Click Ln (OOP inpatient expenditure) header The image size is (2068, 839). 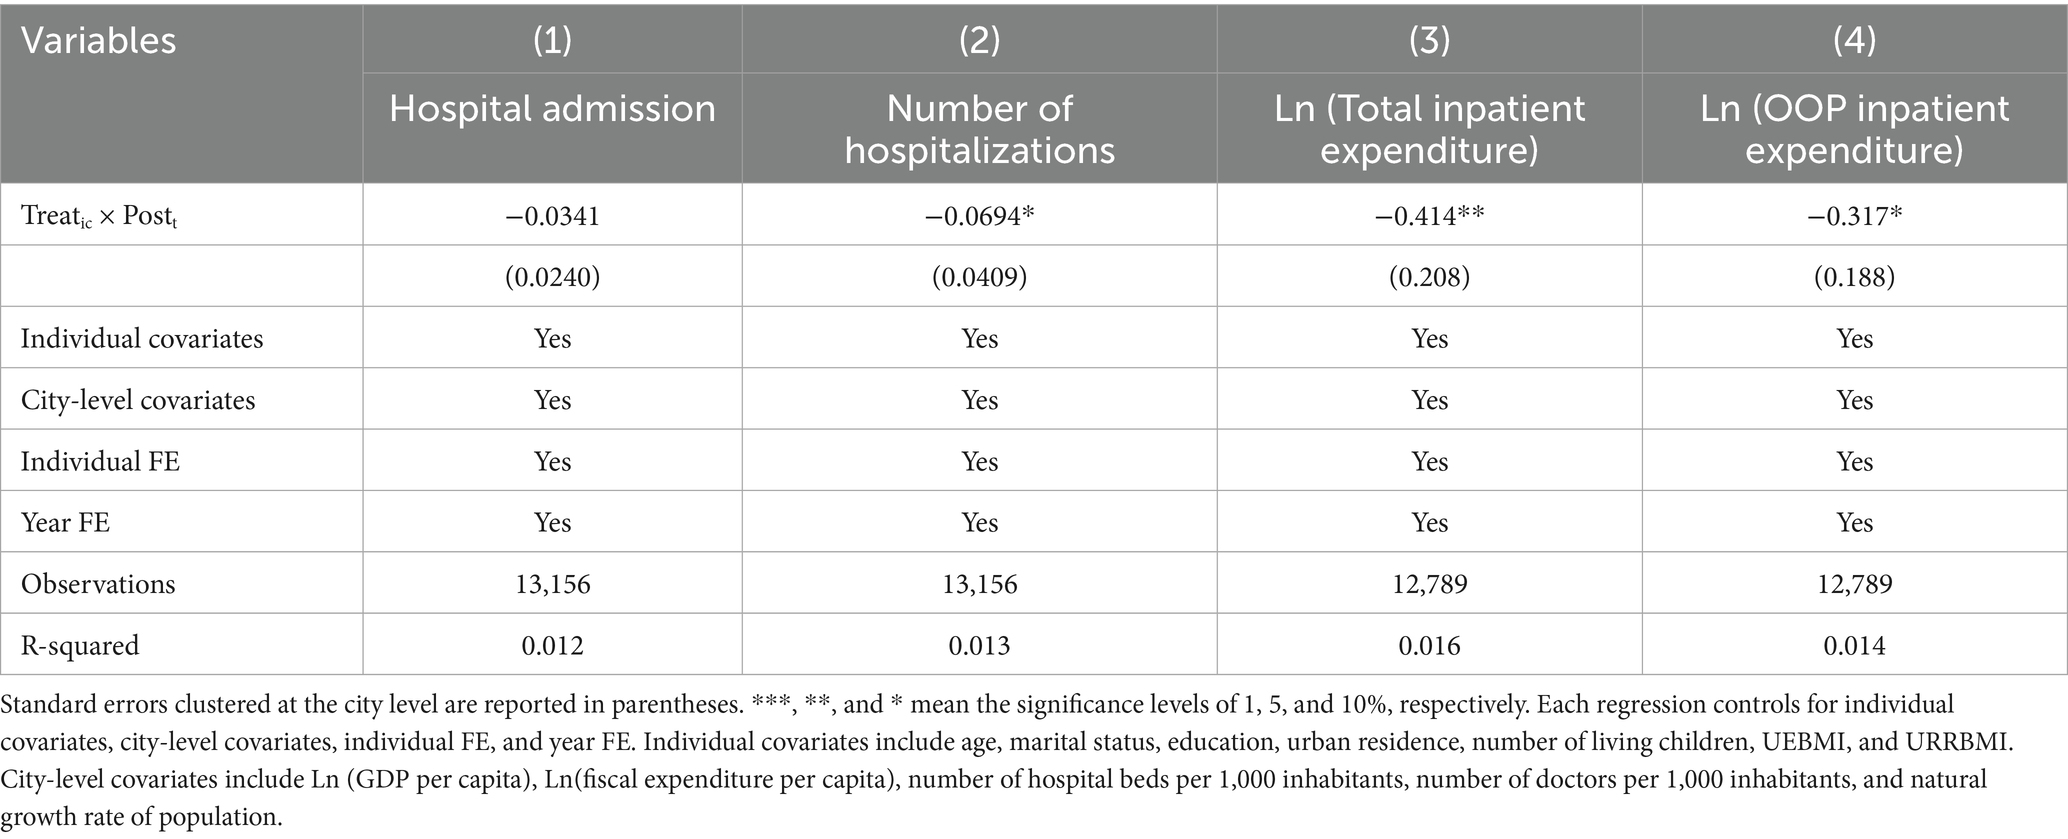click(x=1854, y=129)
